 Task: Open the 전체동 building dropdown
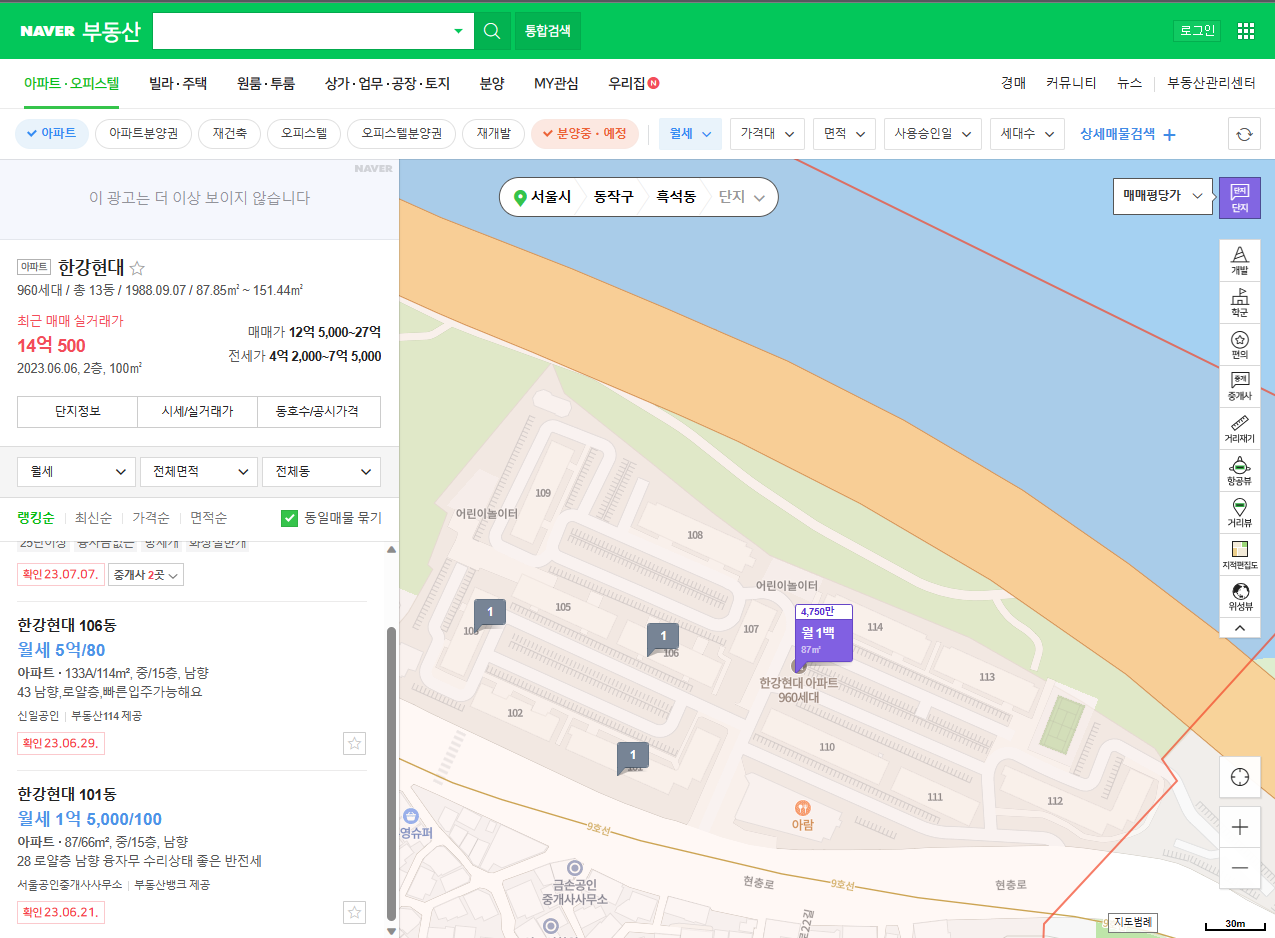point(321,471)
